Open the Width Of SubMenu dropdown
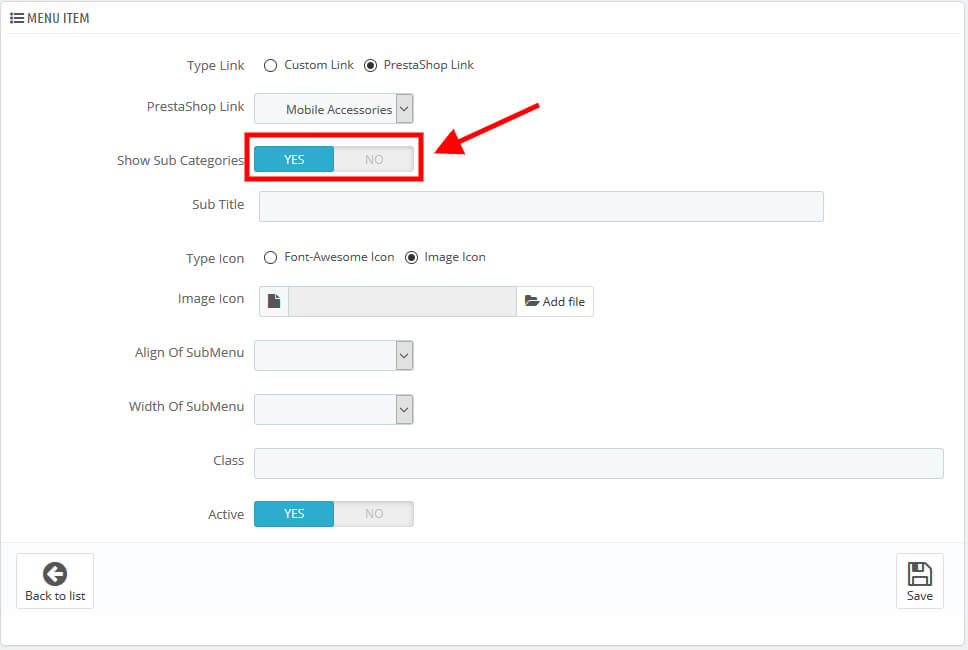Viewport: 968px width, 650px height. click(x=334, y=408)
